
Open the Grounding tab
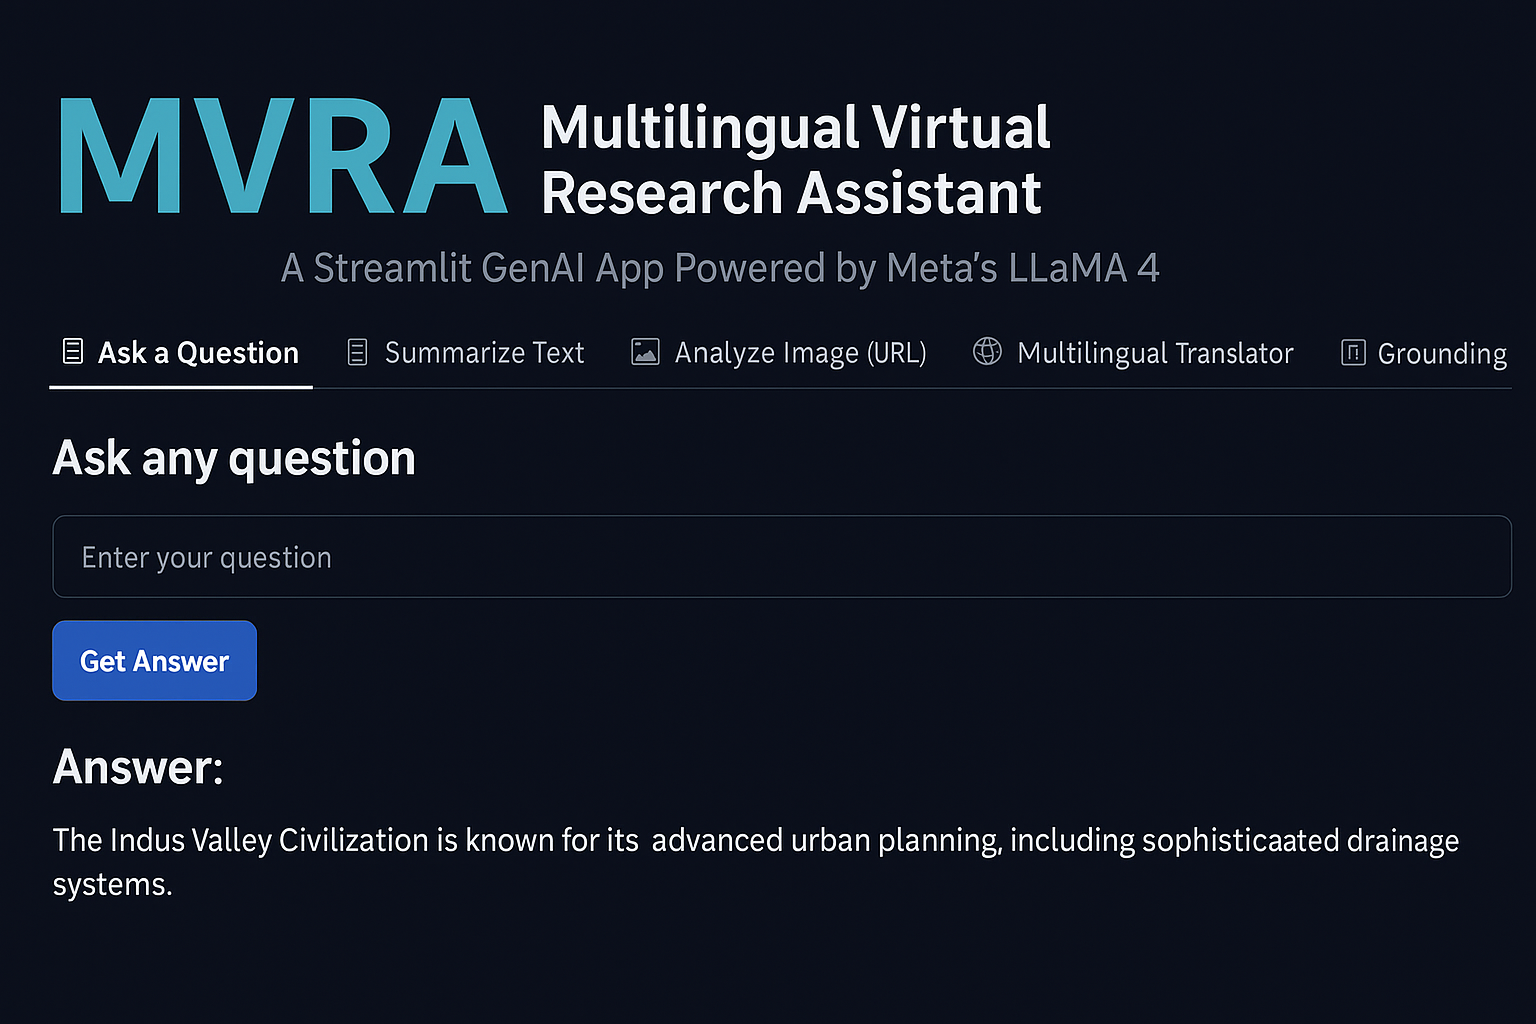point(1441,354)
